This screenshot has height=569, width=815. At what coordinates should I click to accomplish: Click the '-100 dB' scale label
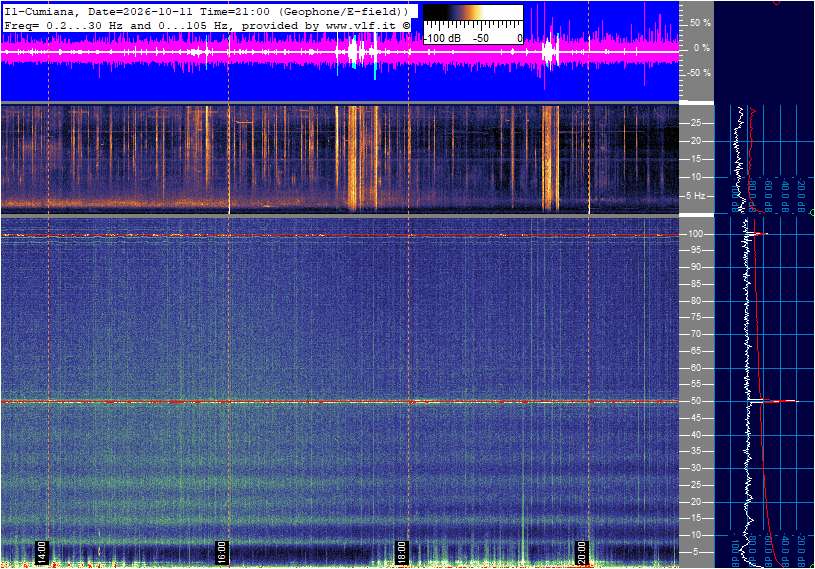pyautogui.click(x=443, y=38)
